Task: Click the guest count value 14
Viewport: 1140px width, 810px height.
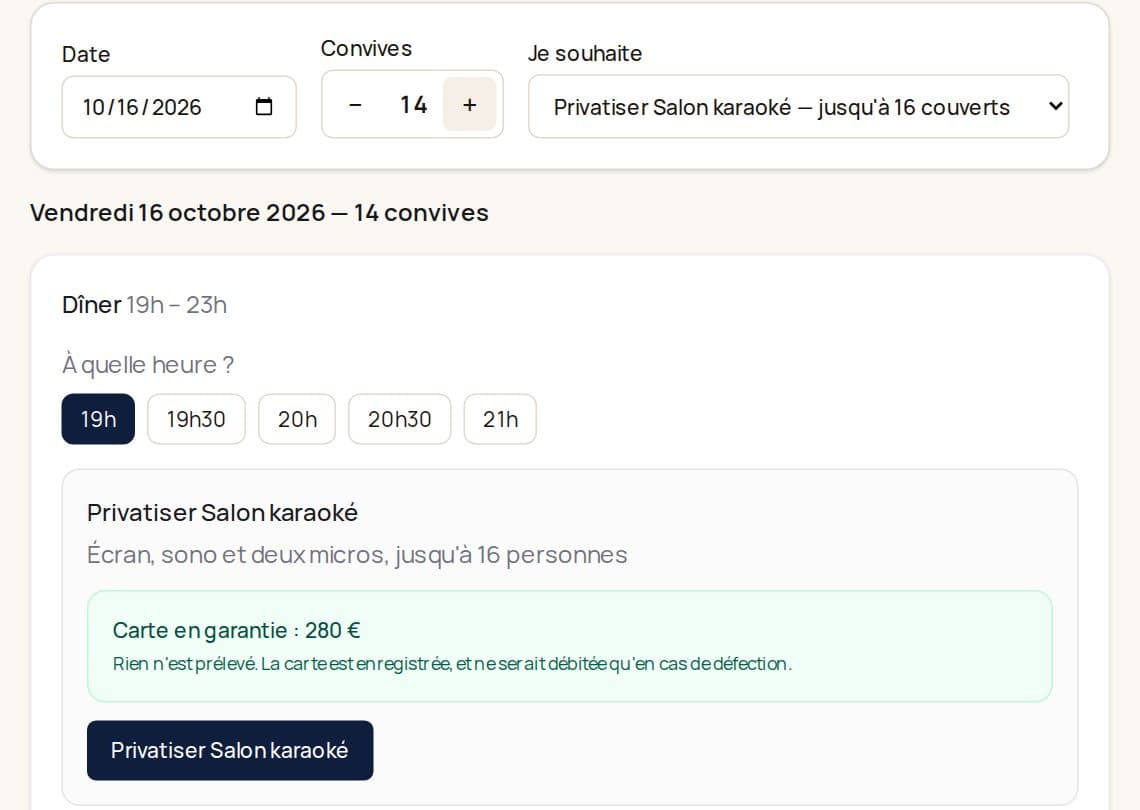Action: (413, 105)
